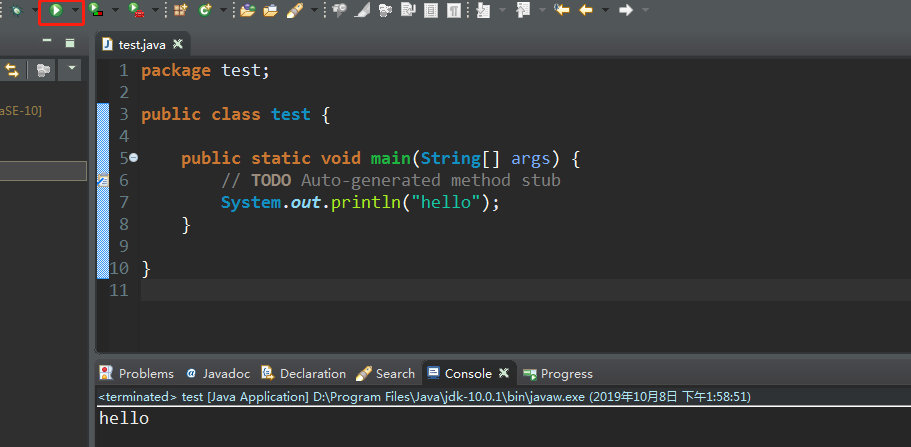Screen dimensions: 911x447
Task: Click the Debug bug icon
Action: pyautogui.click(x=16, y=10)
